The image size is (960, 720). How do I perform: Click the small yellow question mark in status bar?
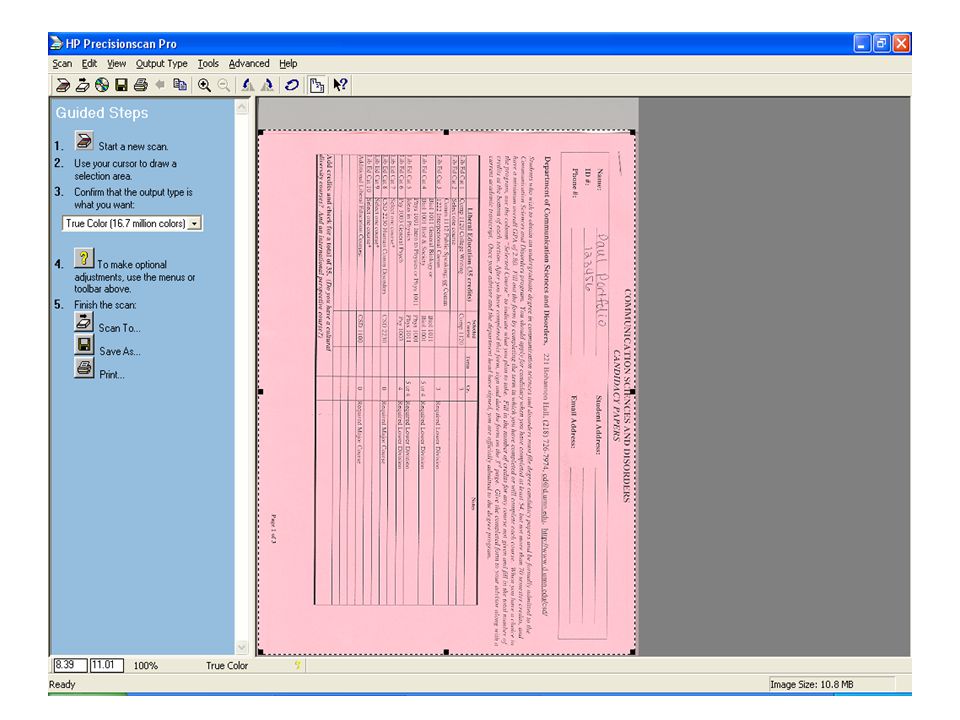click(x=298, y=665)
